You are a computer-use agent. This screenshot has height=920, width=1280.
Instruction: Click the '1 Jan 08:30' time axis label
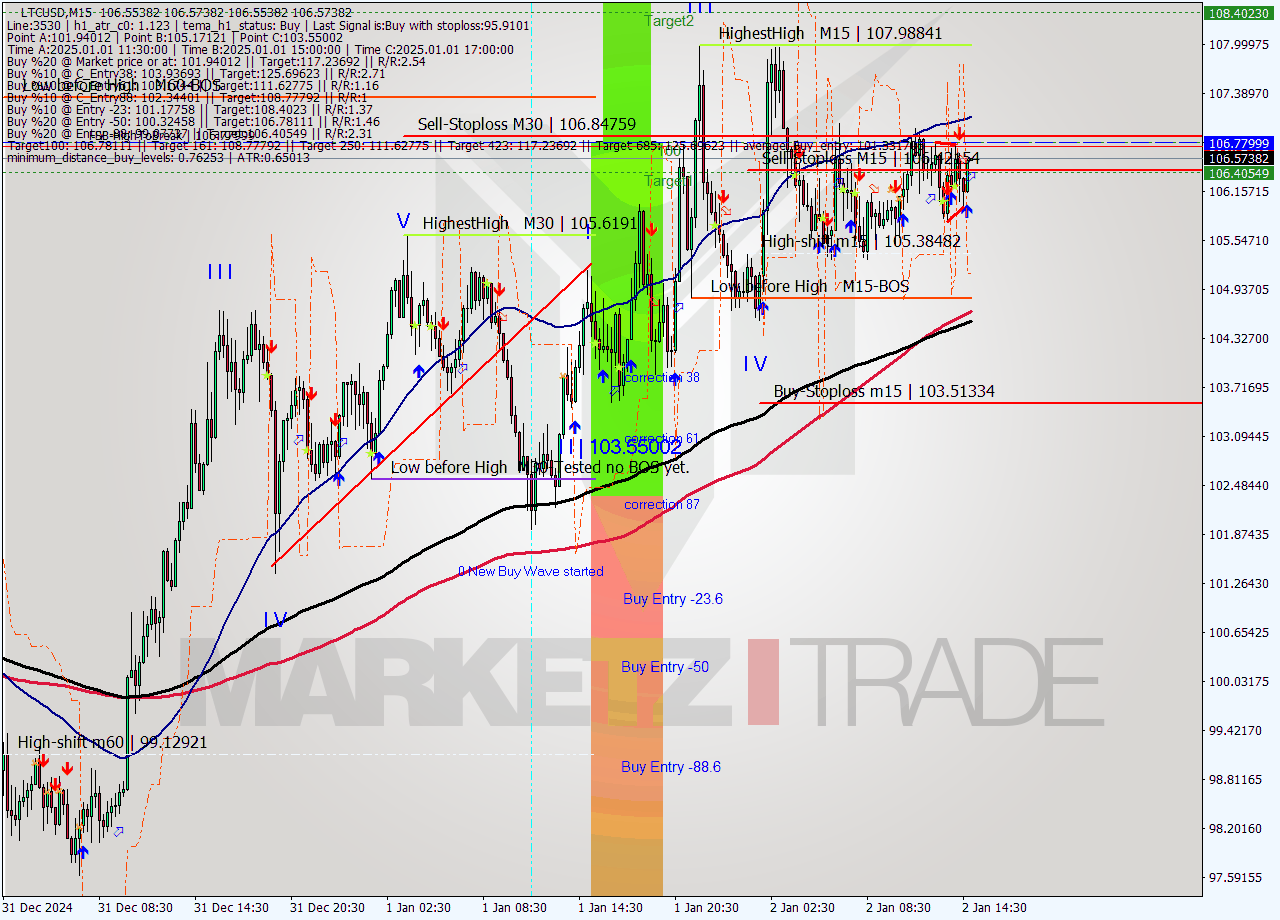(514, 908)
